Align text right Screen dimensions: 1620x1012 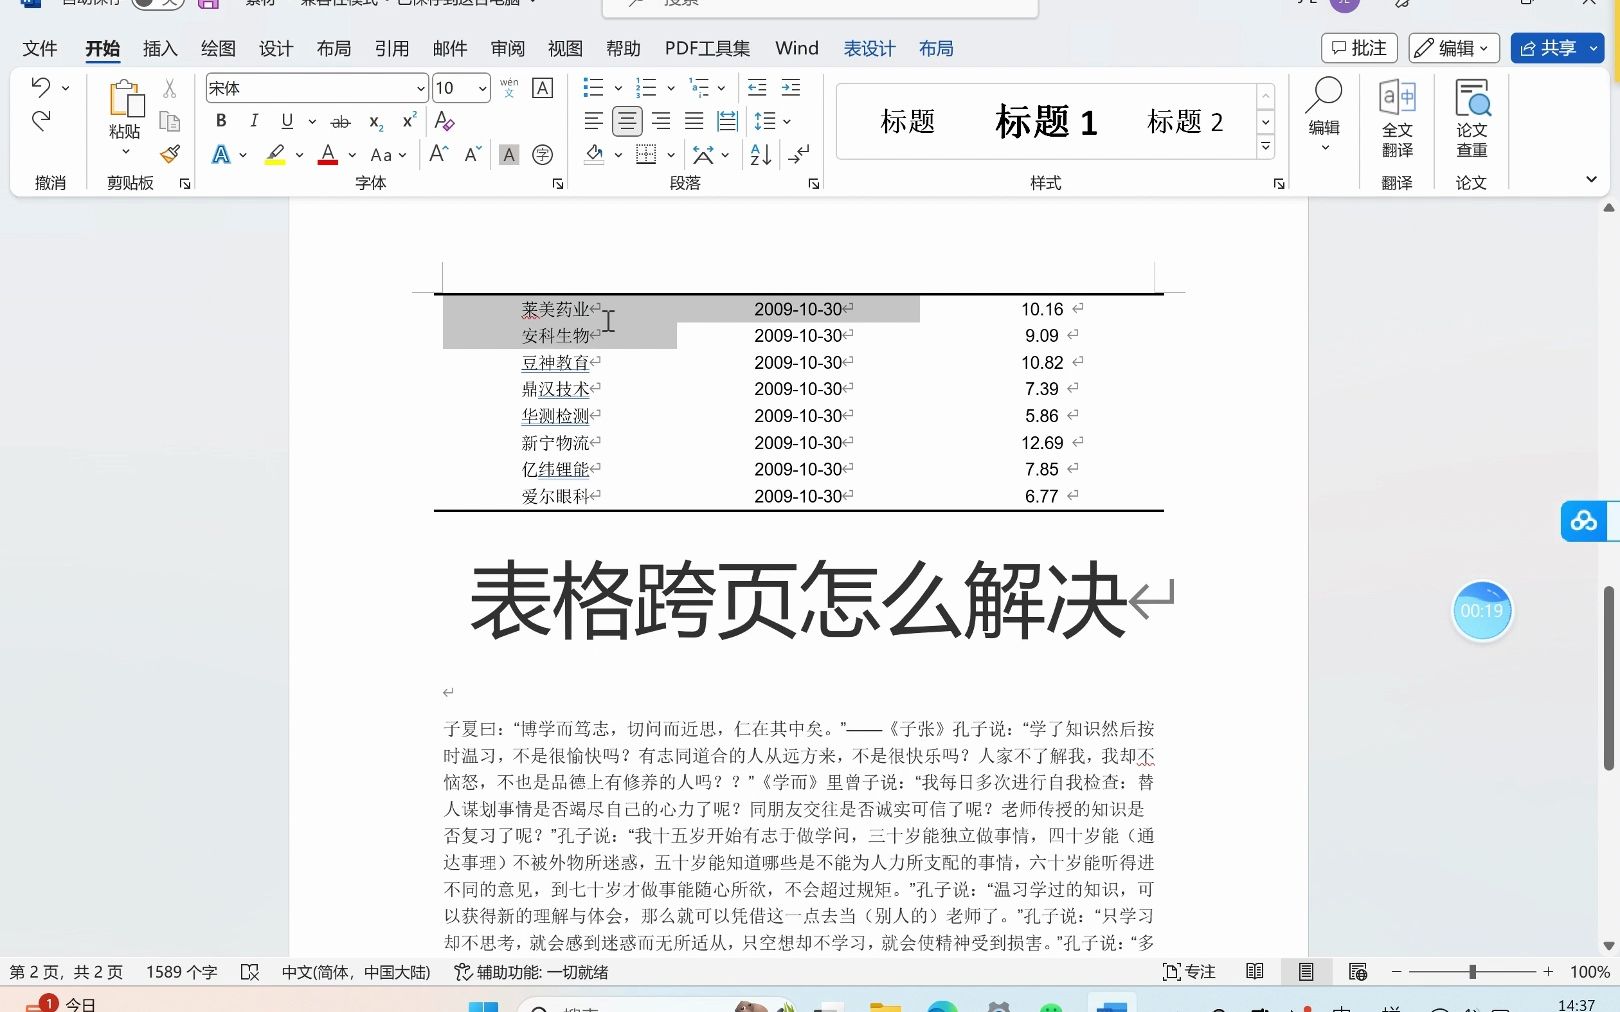click(x=661, y=121)
